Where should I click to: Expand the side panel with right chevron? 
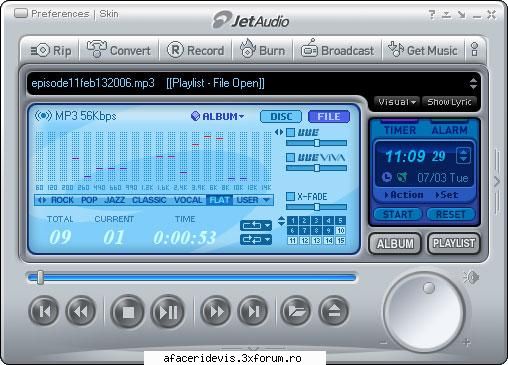tap(497, 182)
